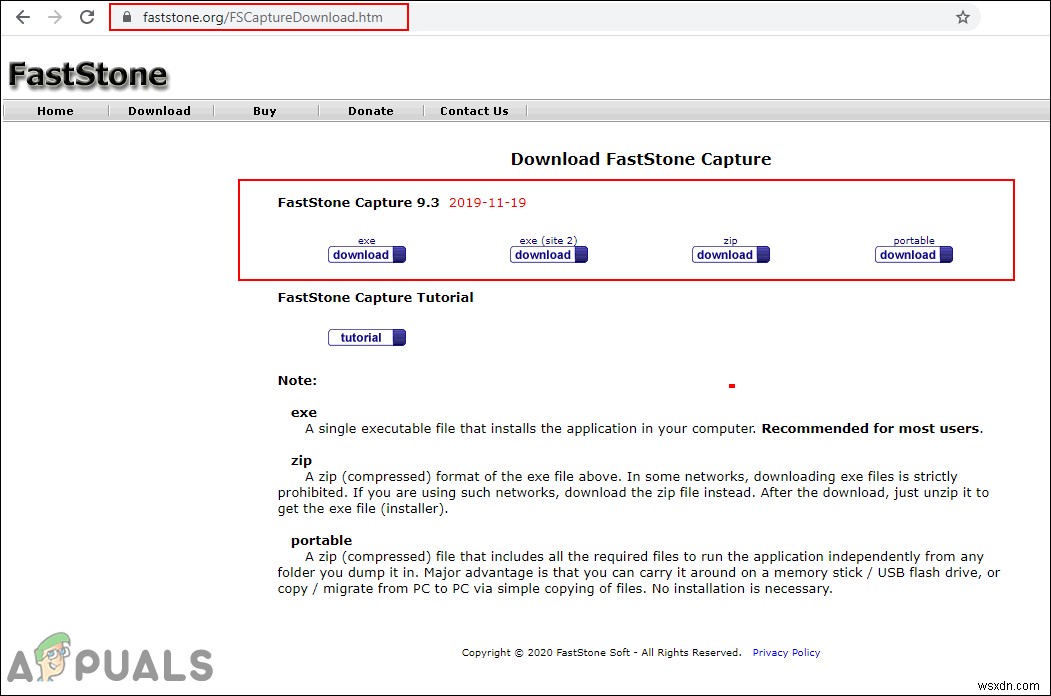Open the Contact Us menu item
This screenshot has width=1051, height=696.
coord(474,111)
